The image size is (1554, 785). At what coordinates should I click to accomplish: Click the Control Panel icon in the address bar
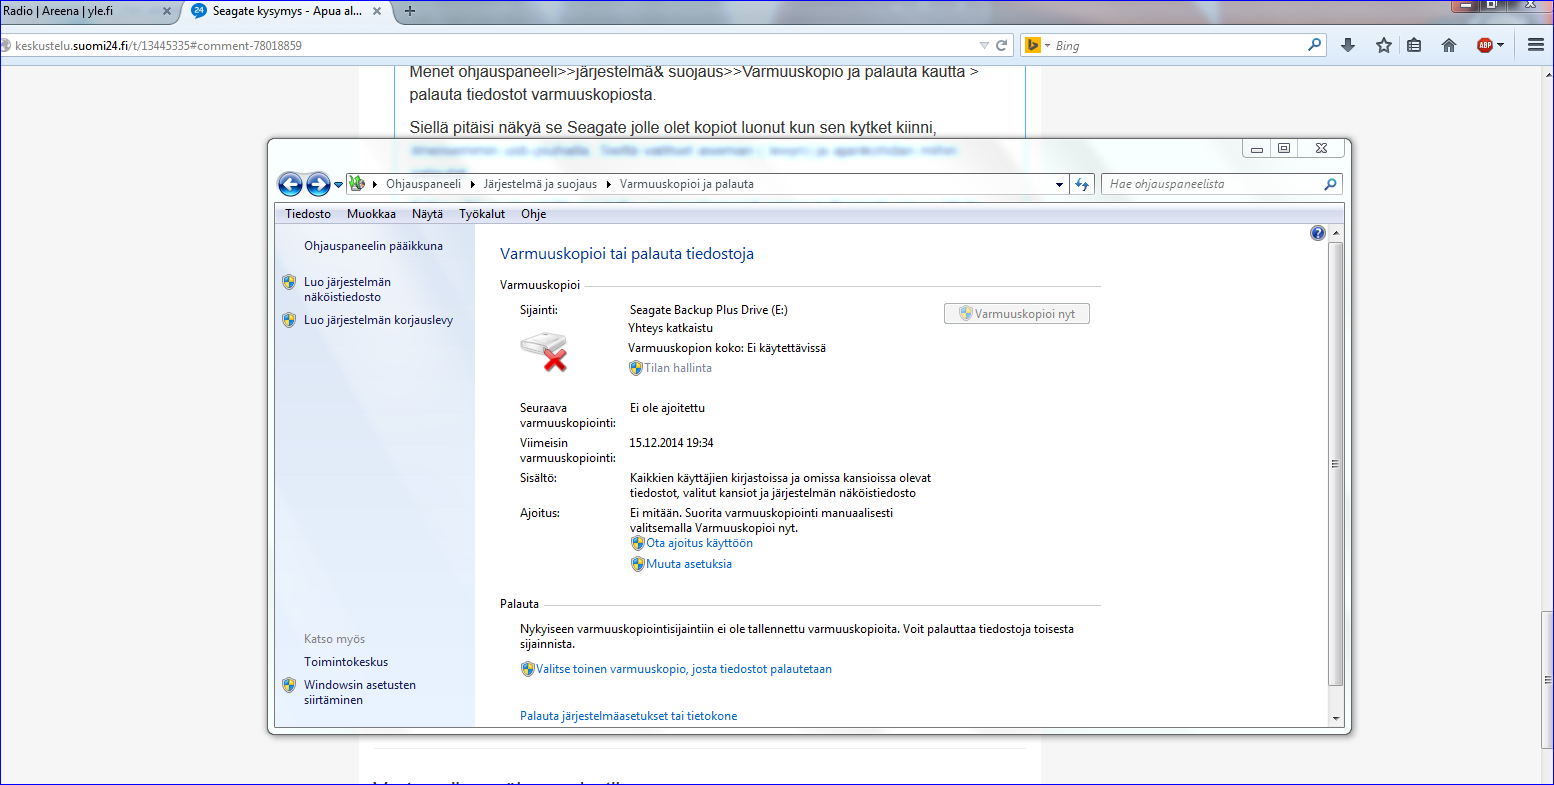coord(357,184)
